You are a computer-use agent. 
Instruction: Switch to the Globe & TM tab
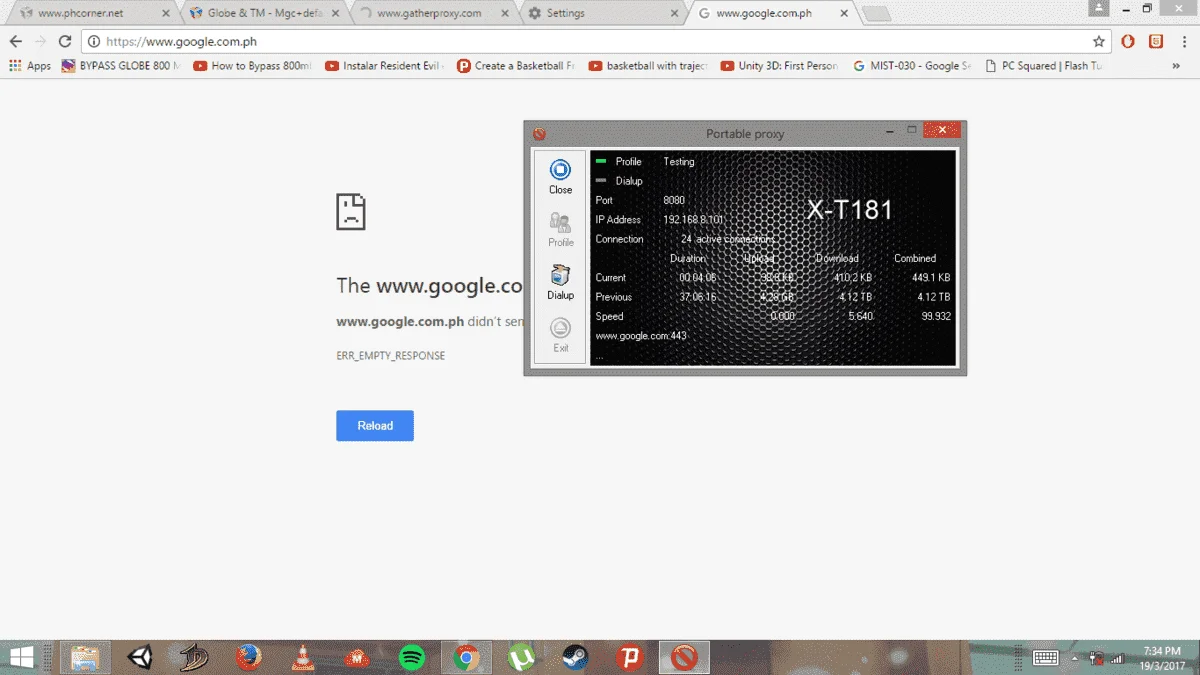point(265,14)
